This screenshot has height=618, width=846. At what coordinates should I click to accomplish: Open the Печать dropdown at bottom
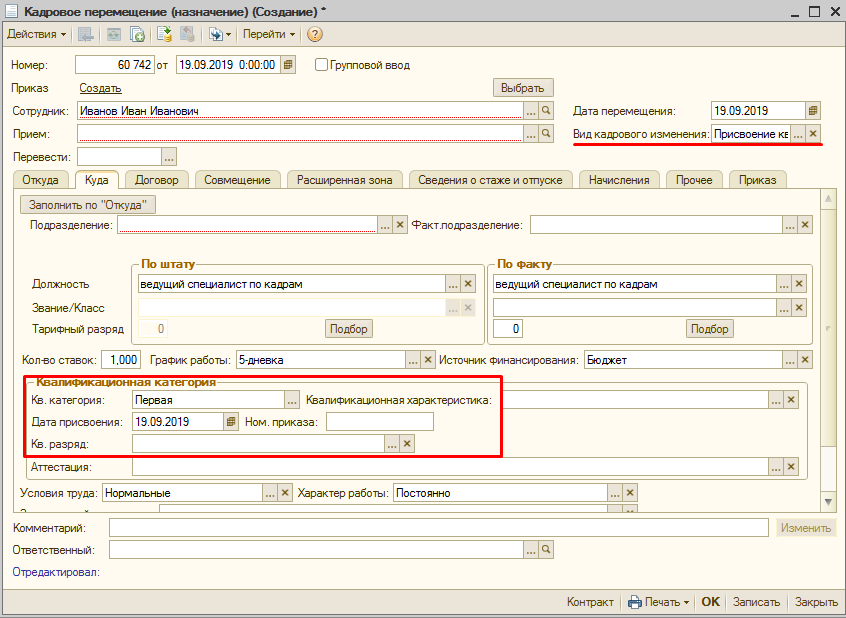[x=659, y=602]
